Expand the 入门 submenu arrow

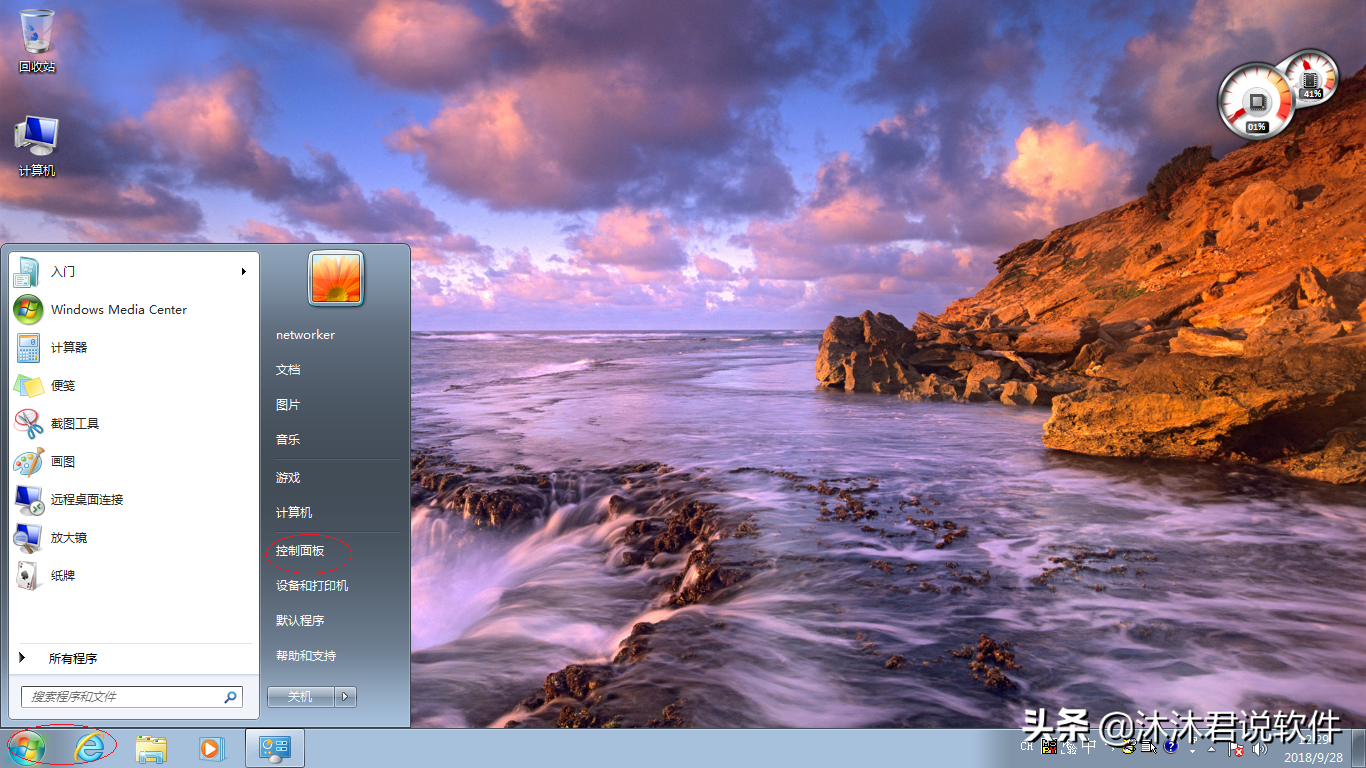pyautogui.click(x=243, y=272)
